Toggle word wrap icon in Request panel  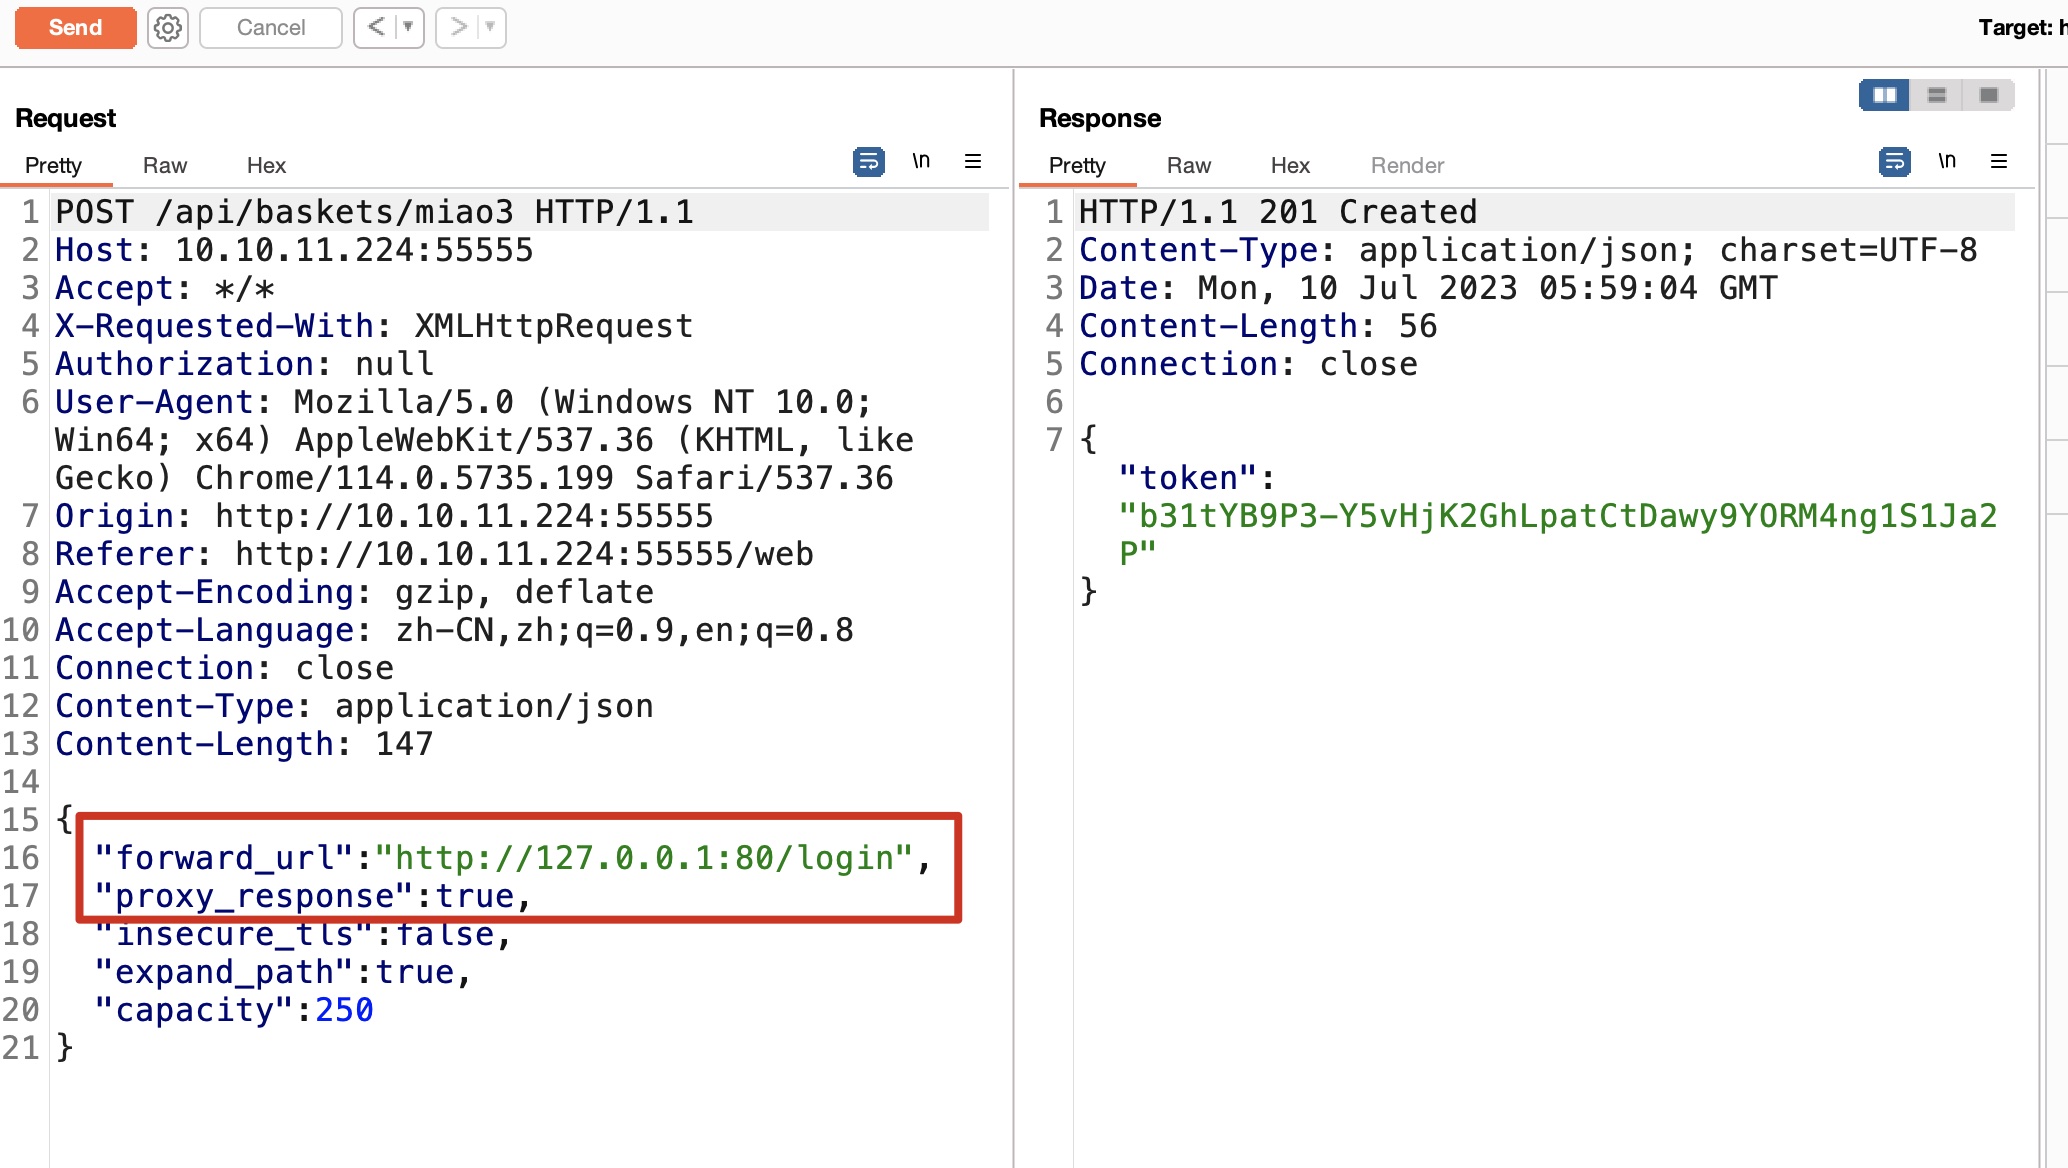pos(868,162)
